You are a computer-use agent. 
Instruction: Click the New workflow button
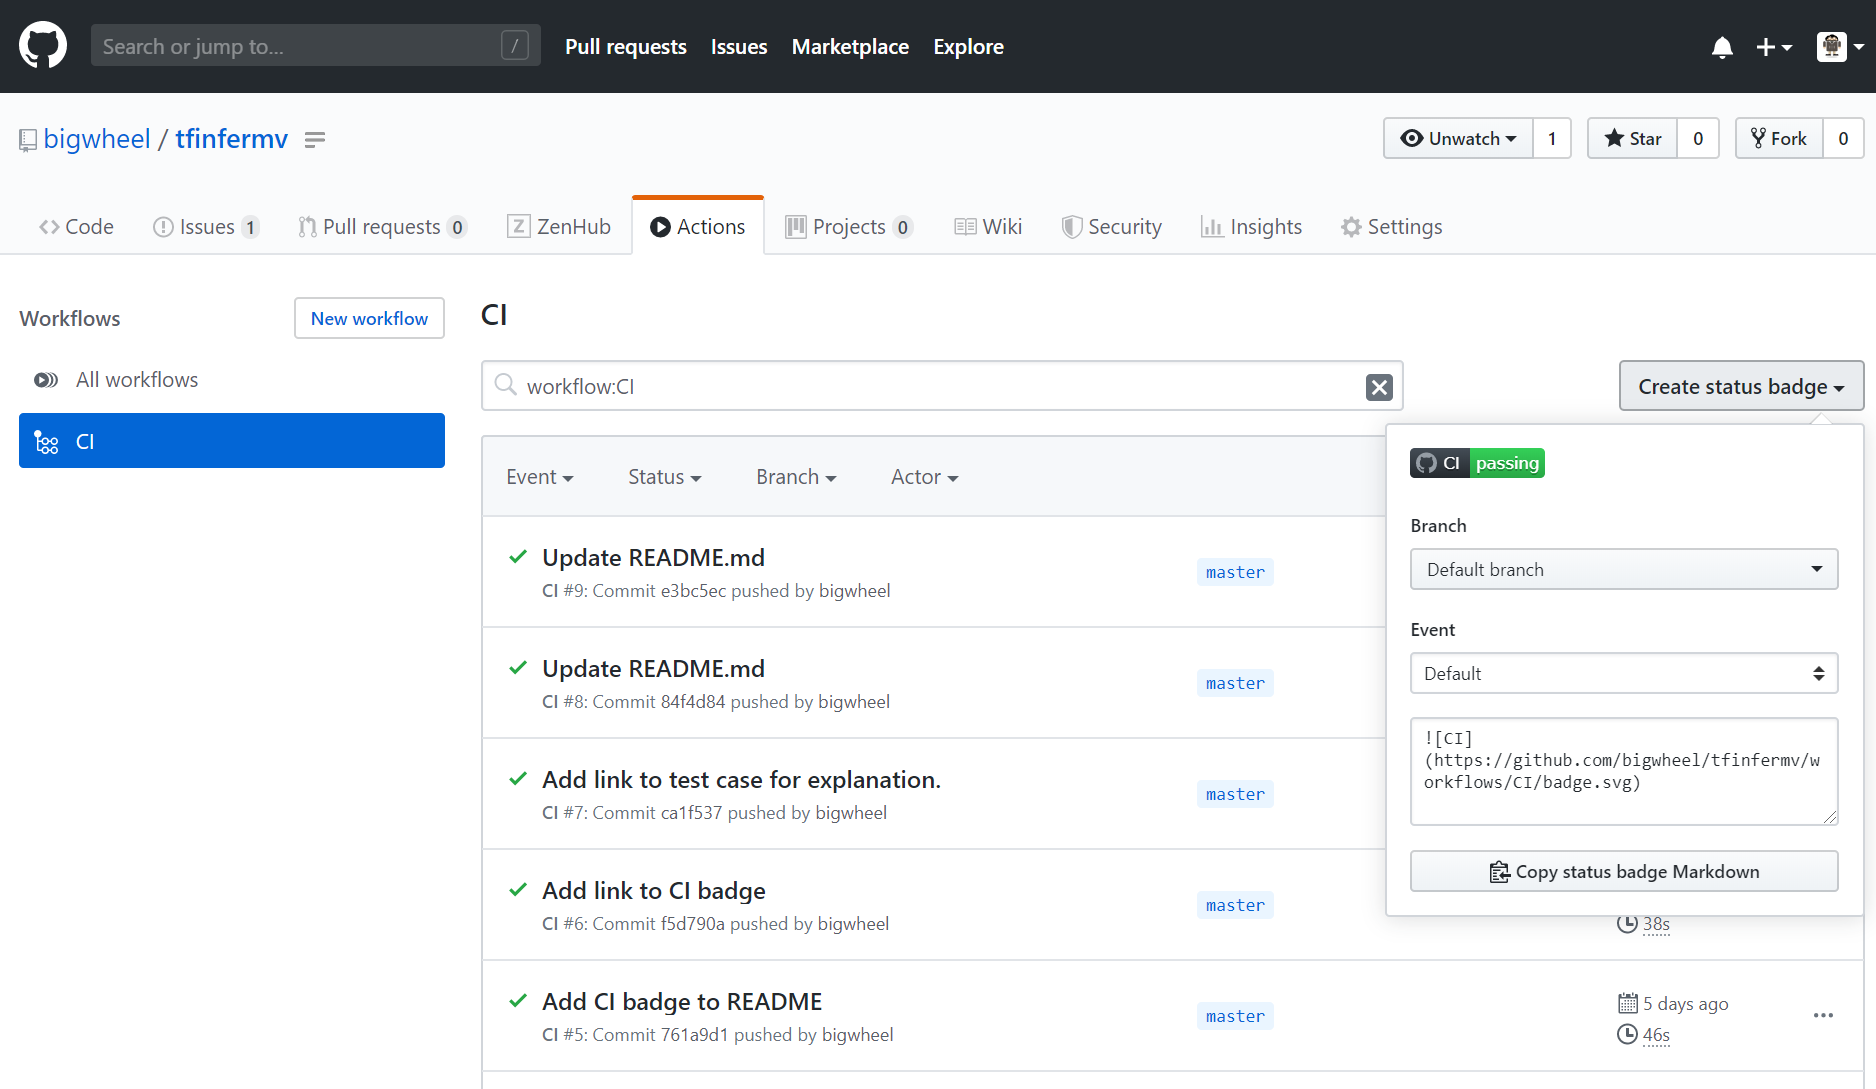[x=369, y=318]
